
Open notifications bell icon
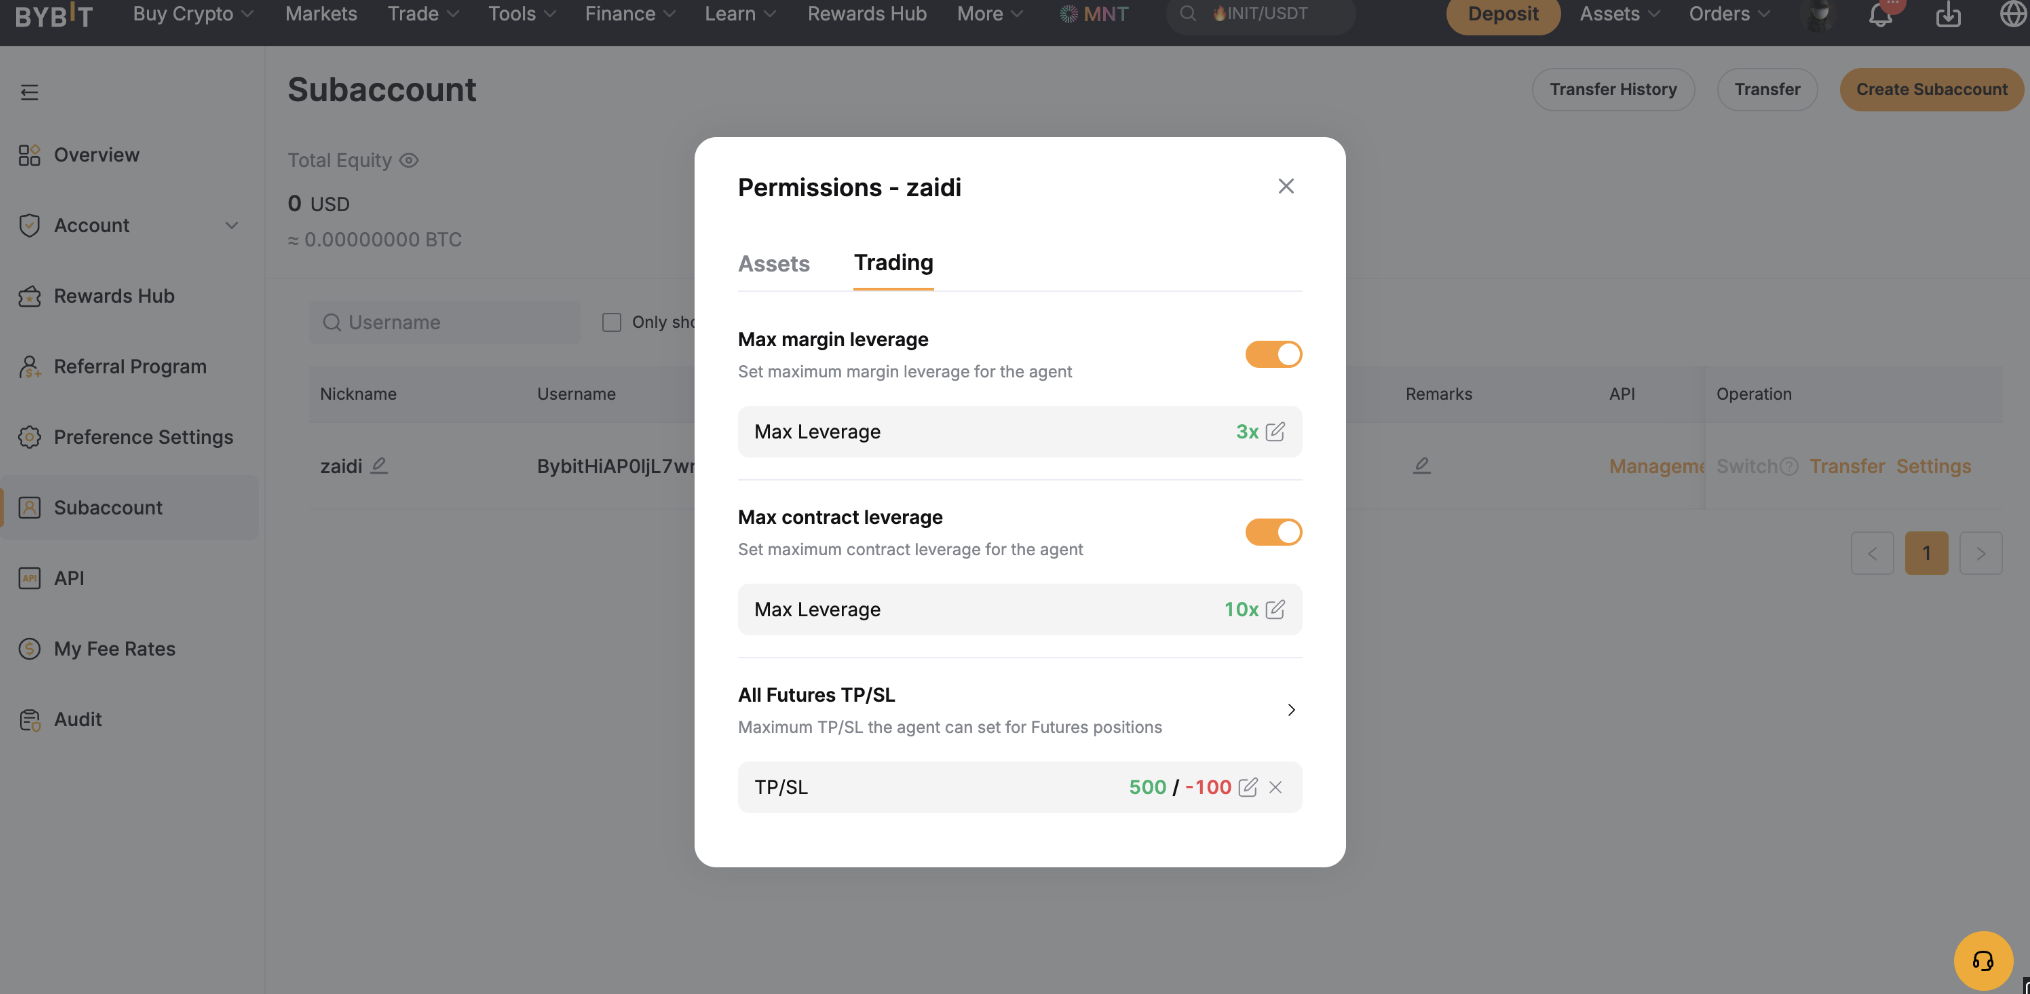tap(1881, 14)
